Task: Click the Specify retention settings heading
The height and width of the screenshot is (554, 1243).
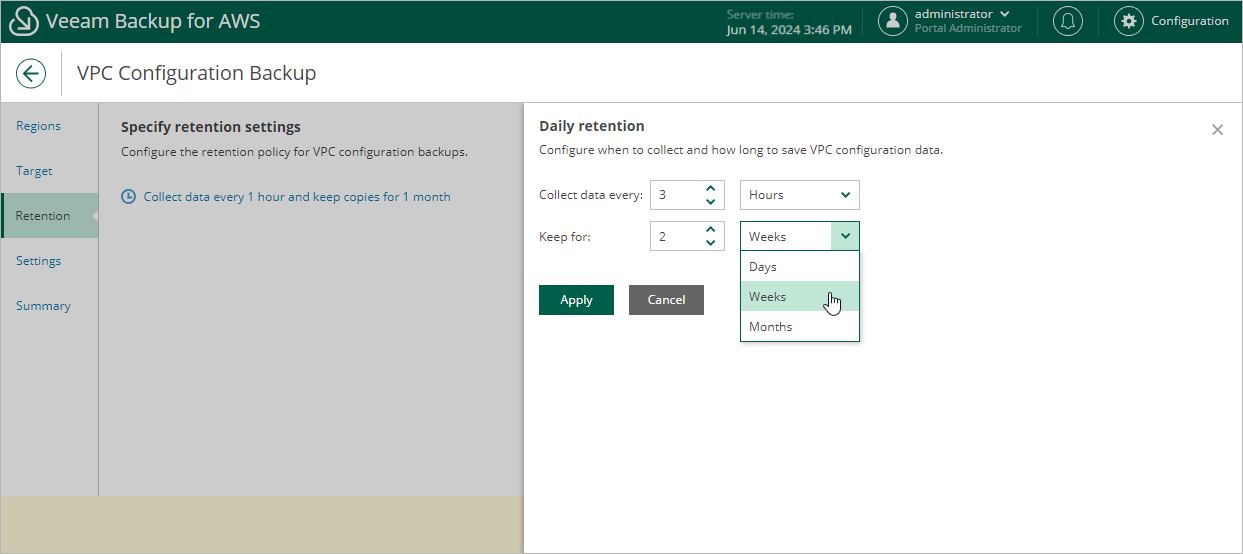Action: click(x=211, y=127)
